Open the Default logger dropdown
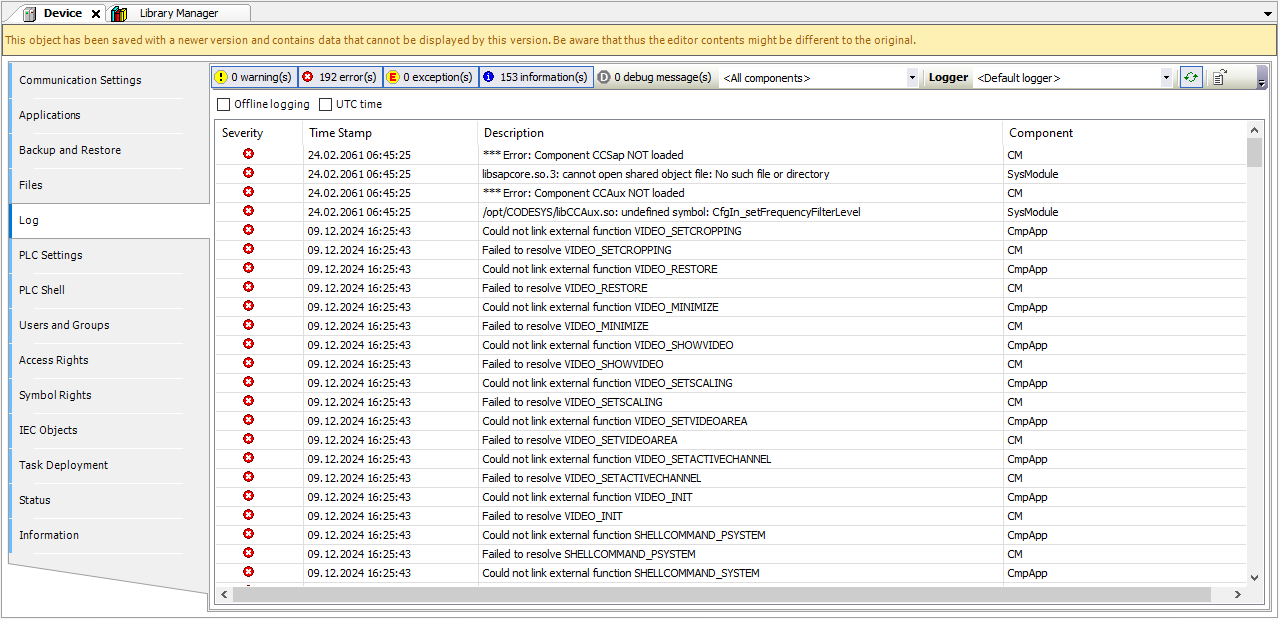The width and height of the screenshot is (1280, 619). point(1166,78)
